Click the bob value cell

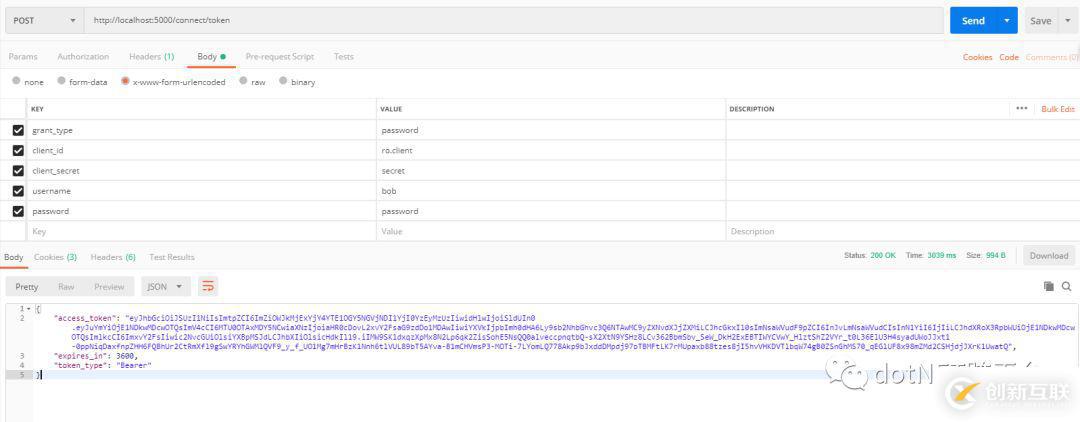click(551, 191)
